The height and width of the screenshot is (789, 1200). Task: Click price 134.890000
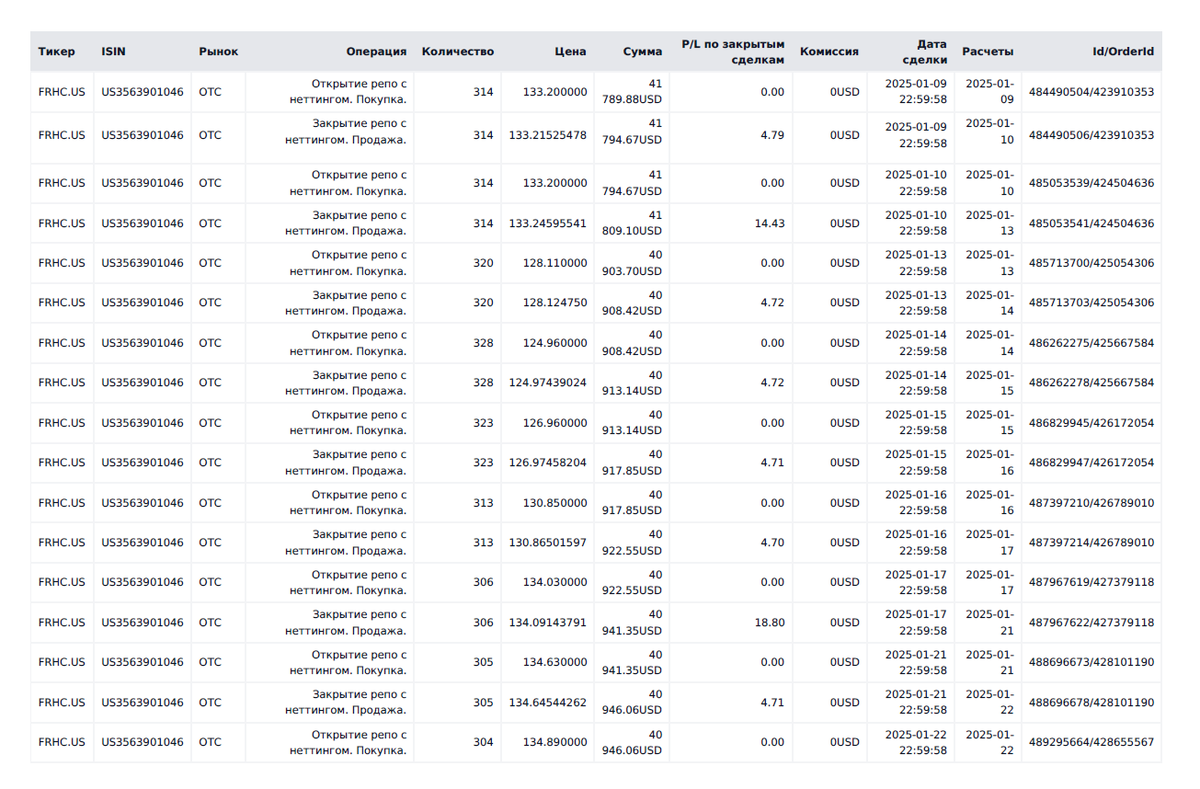(555, 742)
